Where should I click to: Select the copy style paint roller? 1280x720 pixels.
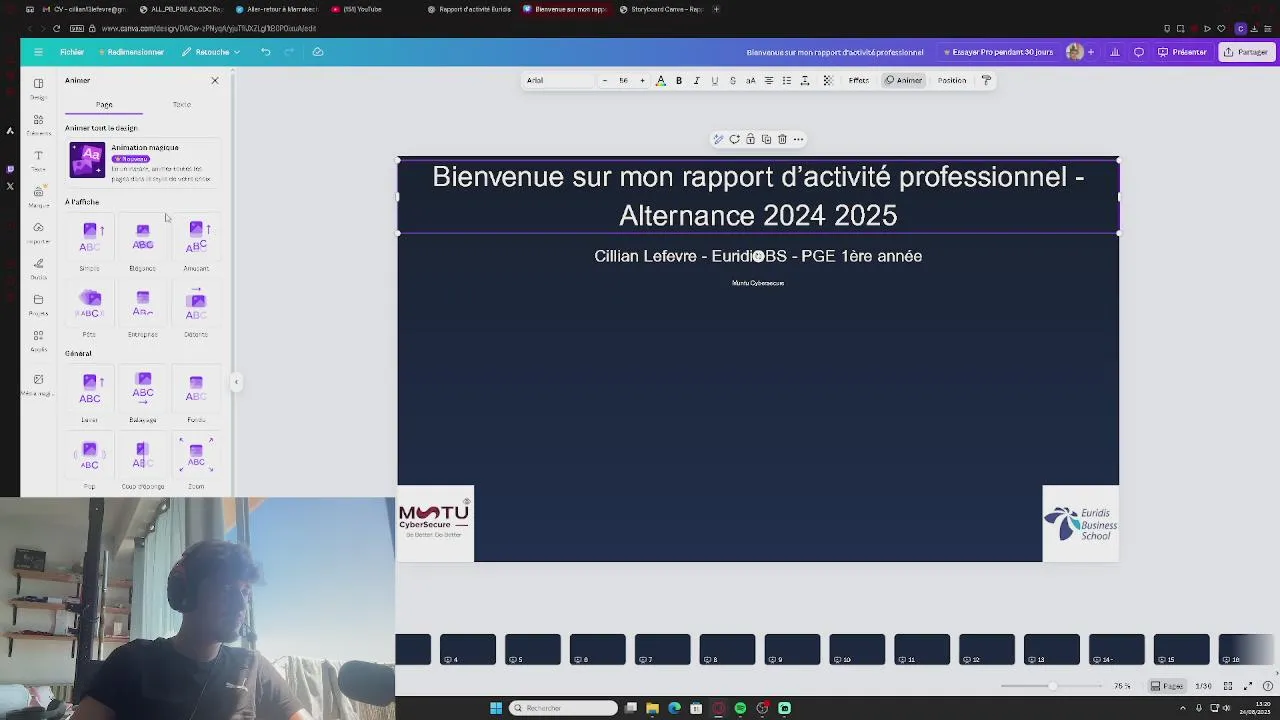[986, 80]
